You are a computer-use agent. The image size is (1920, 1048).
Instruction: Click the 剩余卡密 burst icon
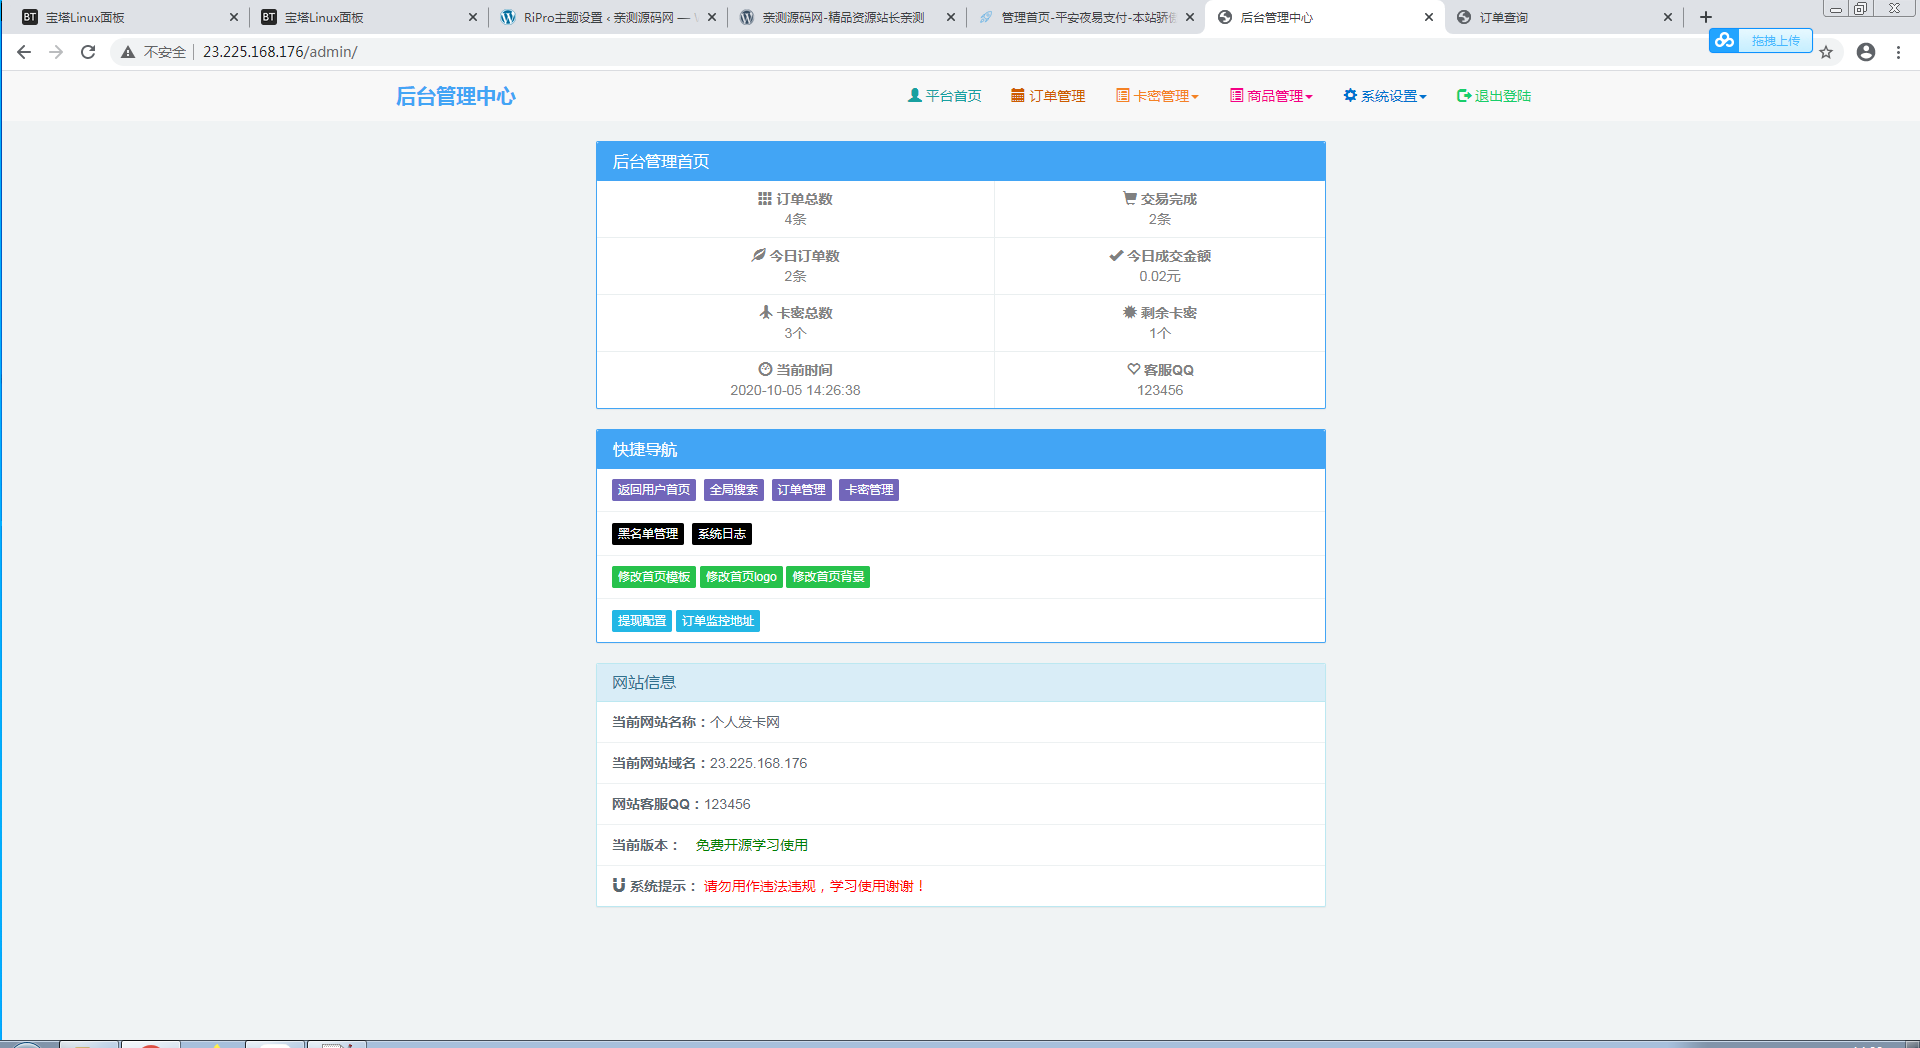click(1130, 312)
